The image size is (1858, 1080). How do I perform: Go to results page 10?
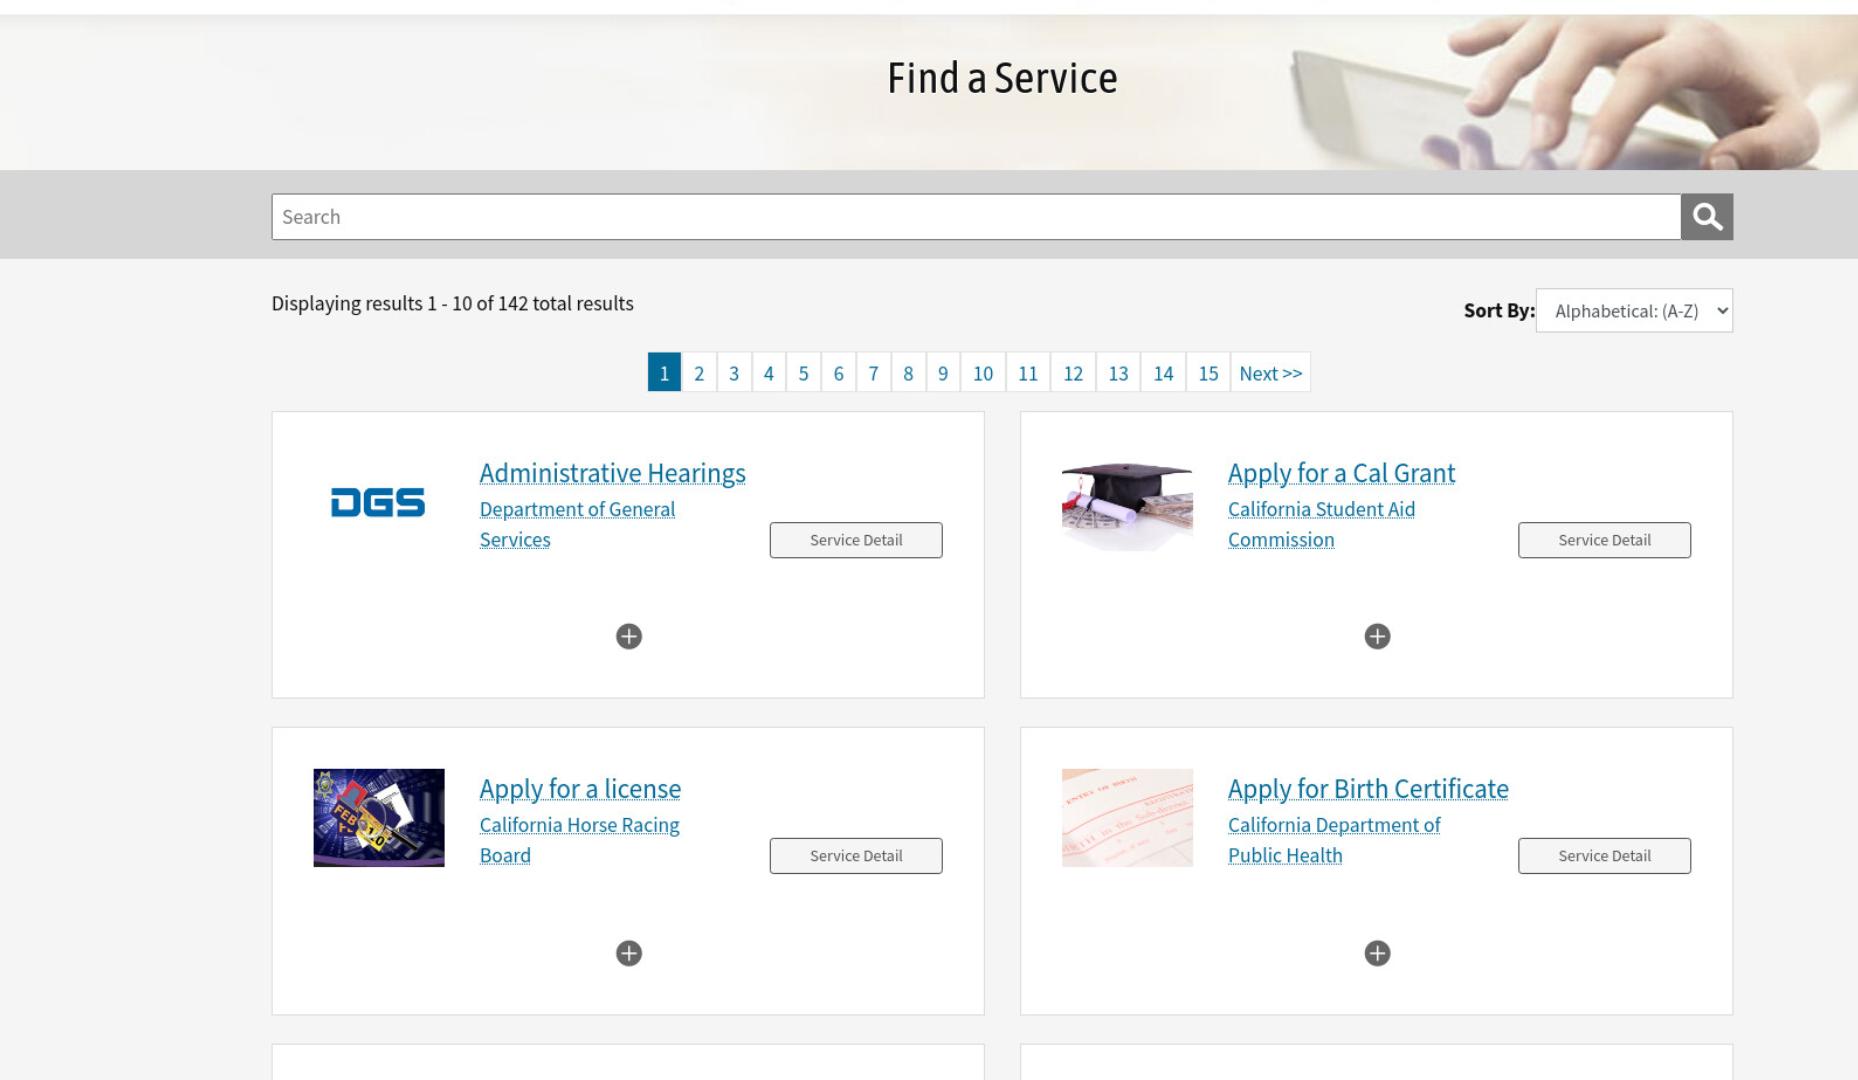pos(983,373)
